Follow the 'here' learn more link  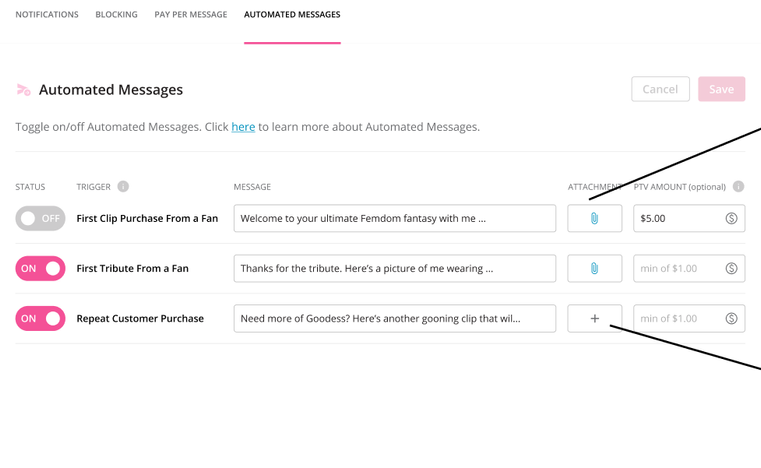(x=243, y=127)
